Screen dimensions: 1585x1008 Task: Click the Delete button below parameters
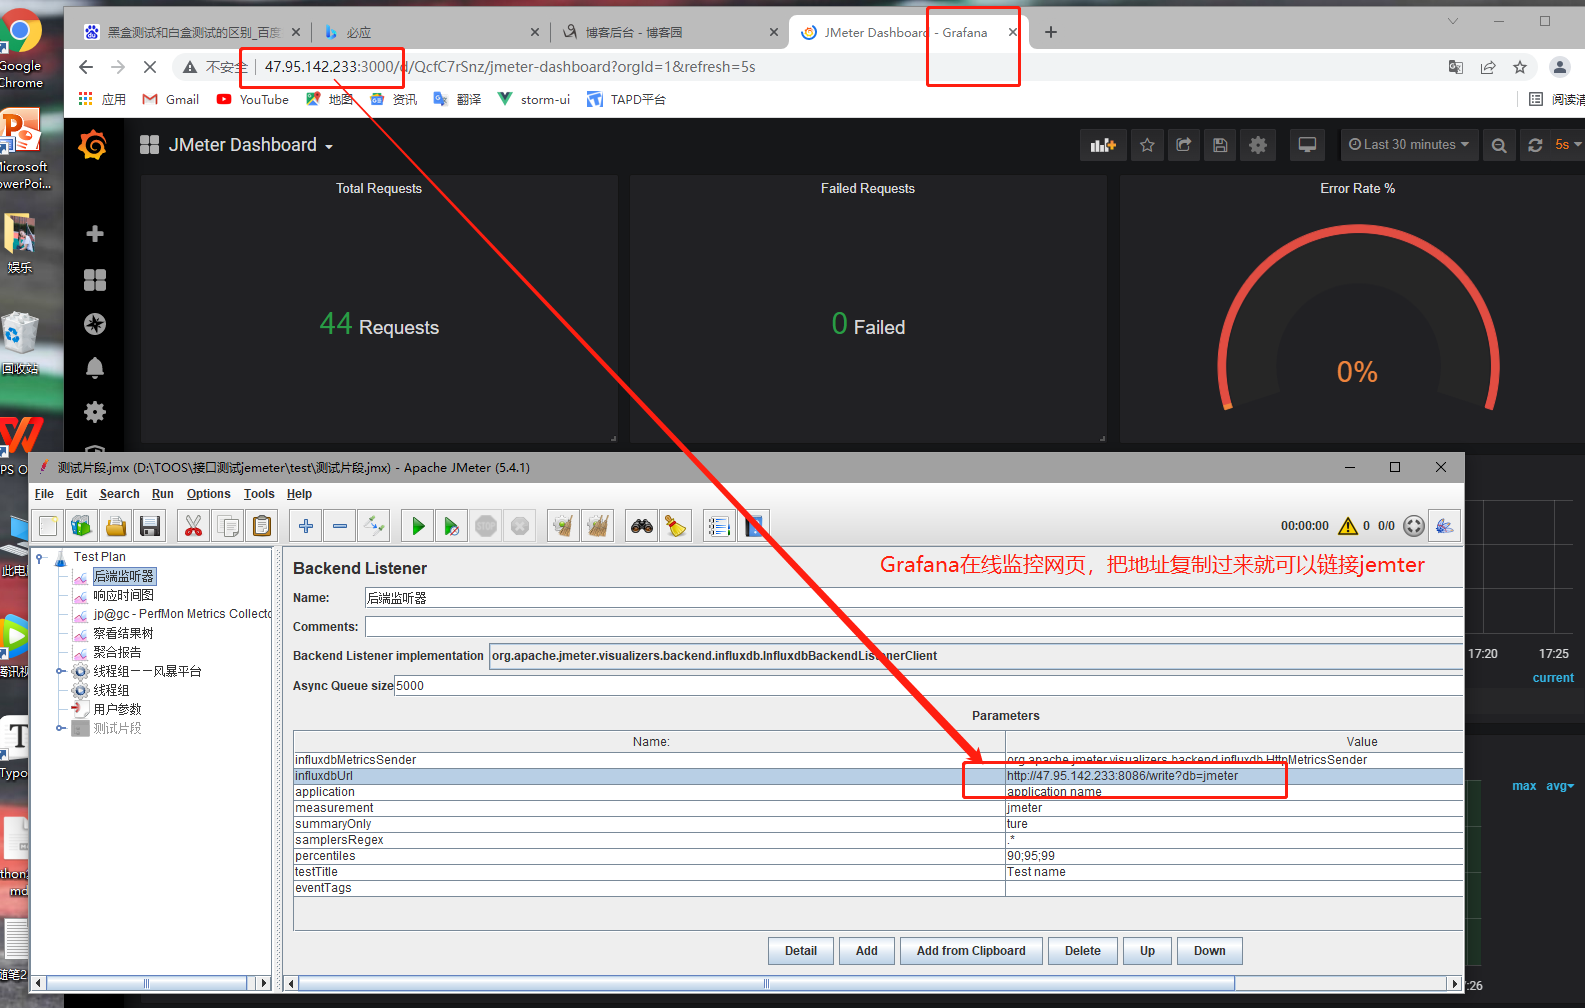[x=1082, y=951]
